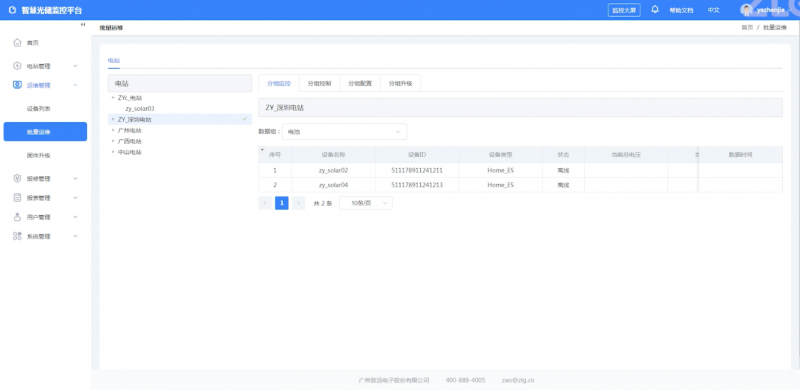Select zy_solar03 in the station tree

click(x=140, y=109)
